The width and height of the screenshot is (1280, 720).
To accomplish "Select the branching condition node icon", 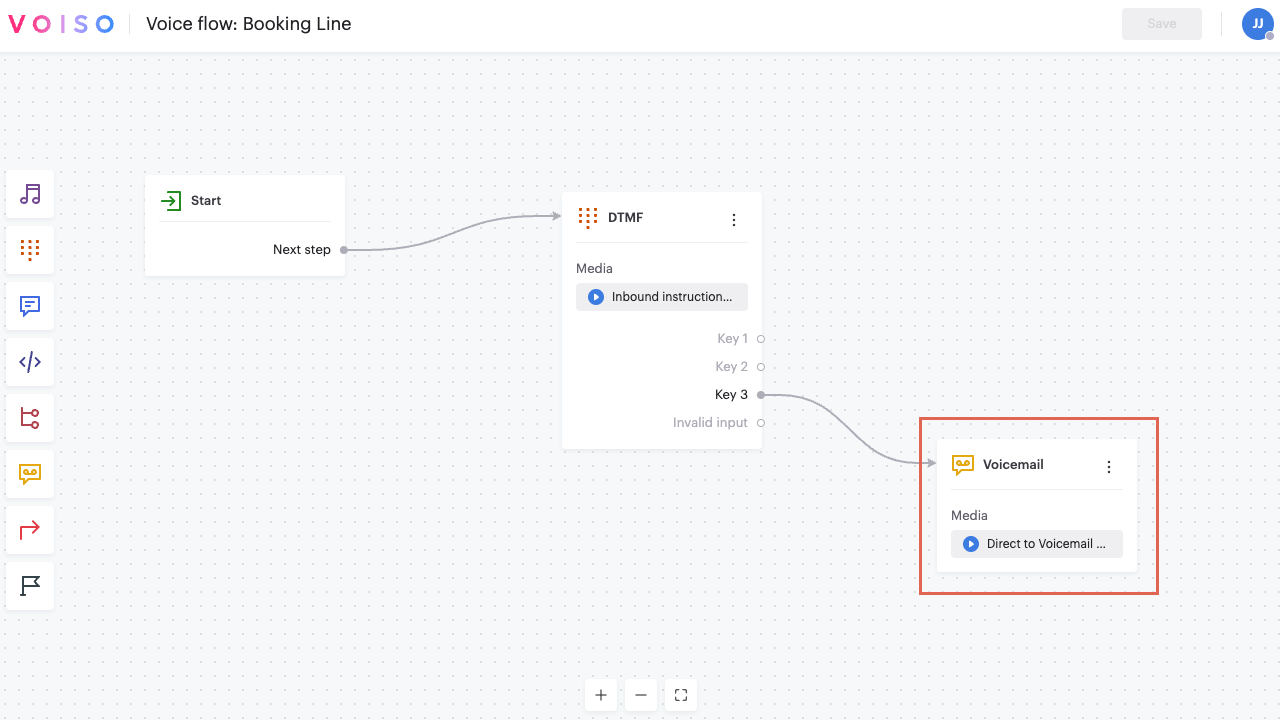I will click(30, 418).
